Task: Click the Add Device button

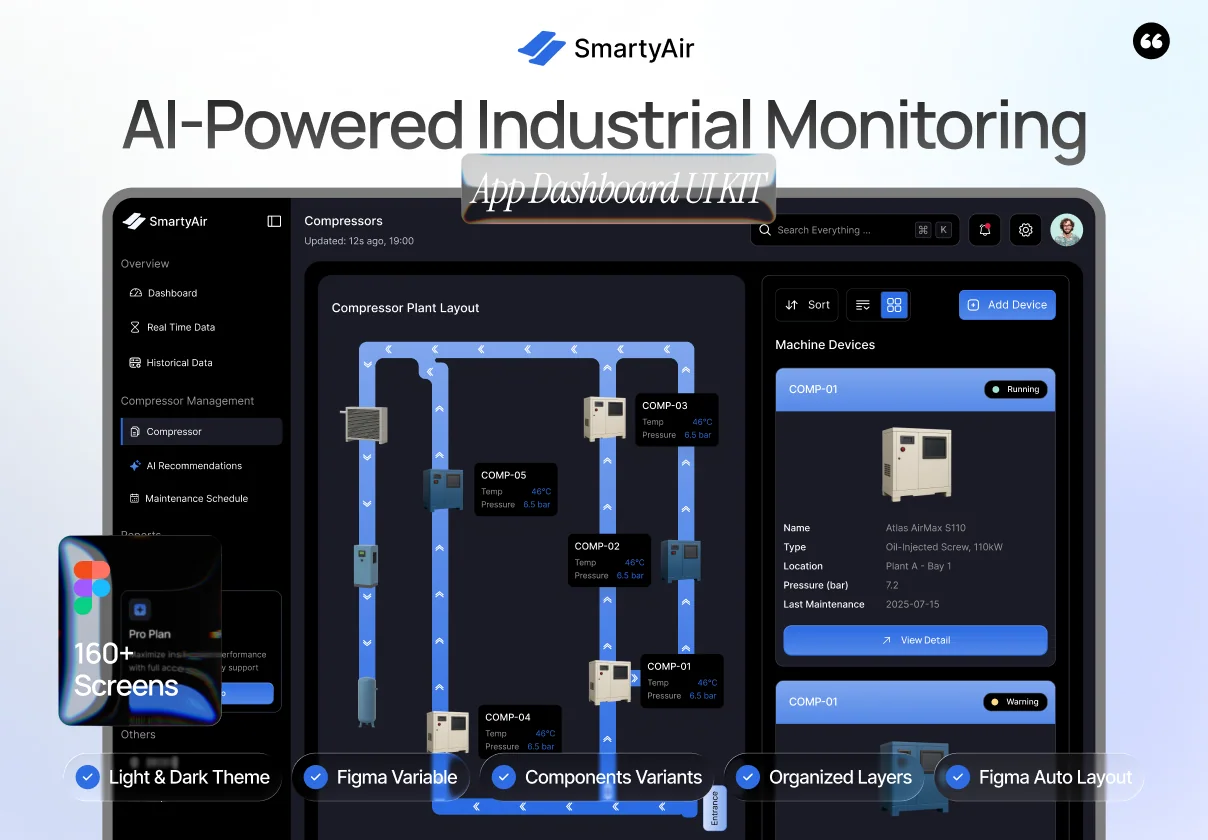Action: pos(1007,305)
